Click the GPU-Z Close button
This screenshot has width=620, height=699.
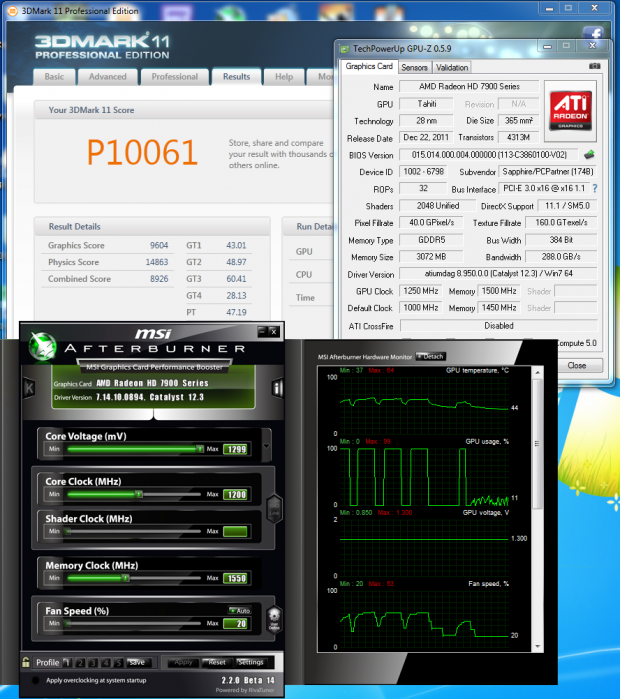(576, 366)
